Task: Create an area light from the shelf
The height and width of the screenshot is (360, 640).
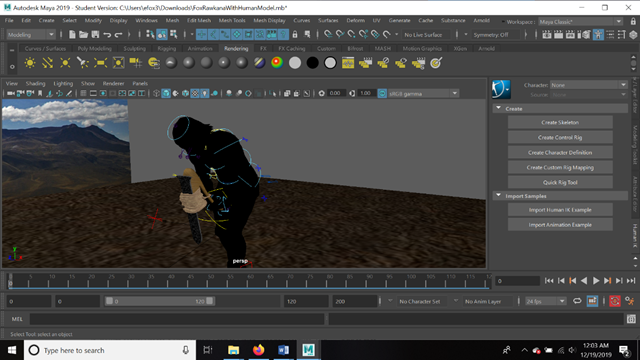Action: click(100, 63)
